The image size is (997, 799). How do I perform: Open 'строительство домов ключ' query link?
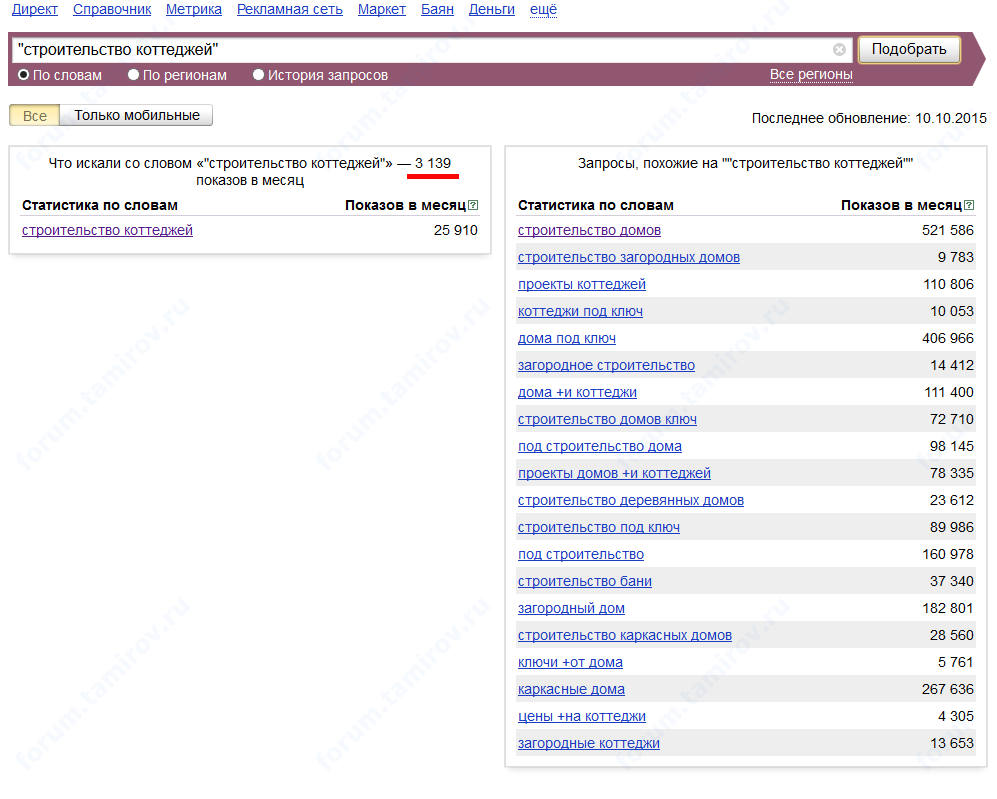coord(607,420)
